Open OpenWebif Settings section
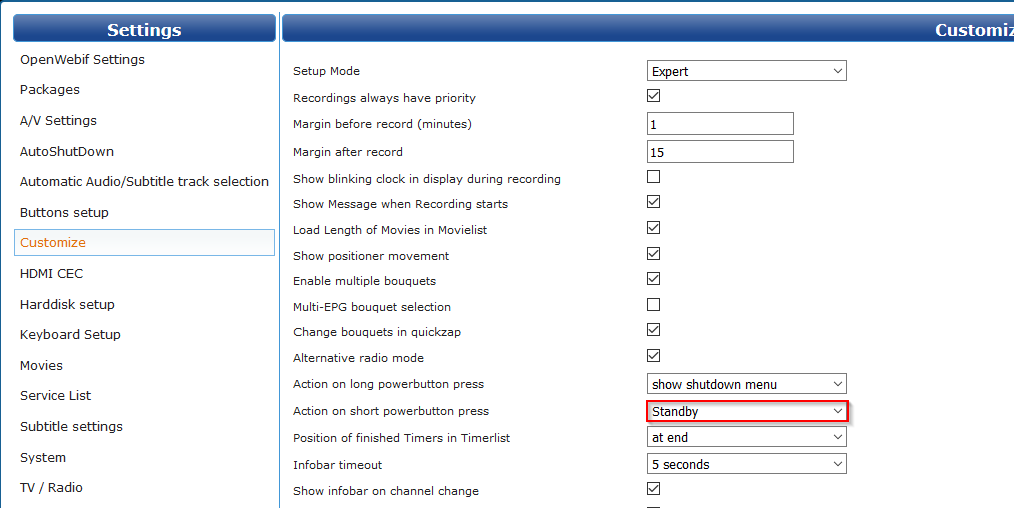Screen dimensions: 1014x508 tap(82, 59)
